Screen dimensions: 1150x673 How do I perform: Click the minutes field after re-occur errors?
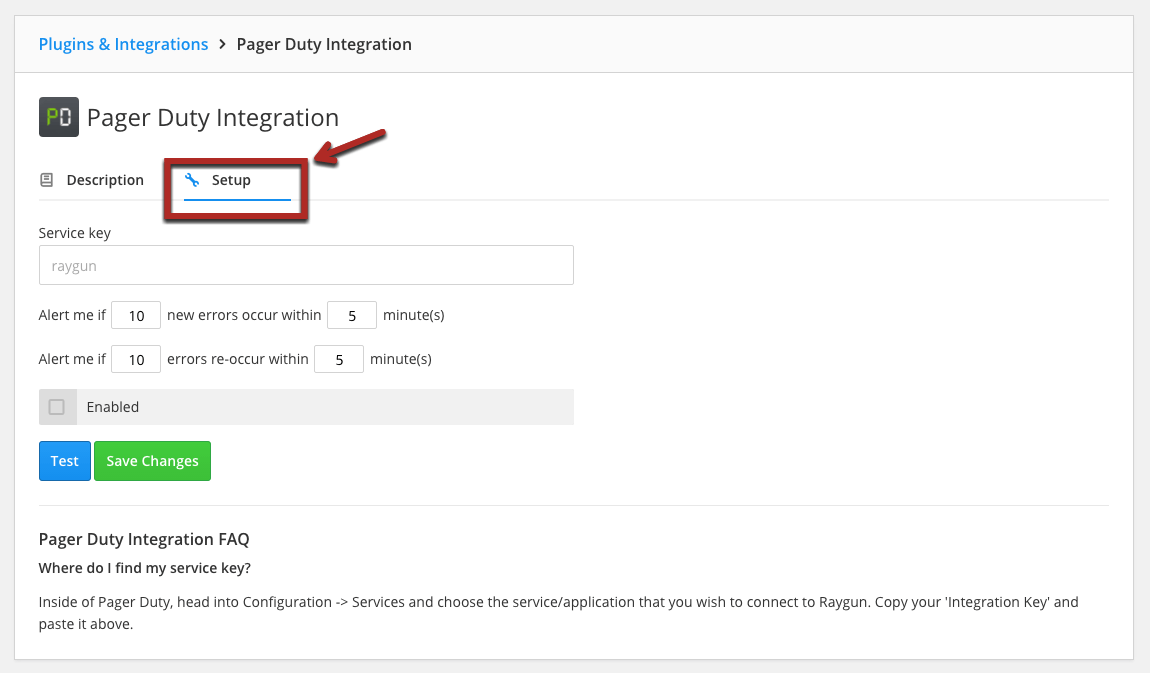338,358
